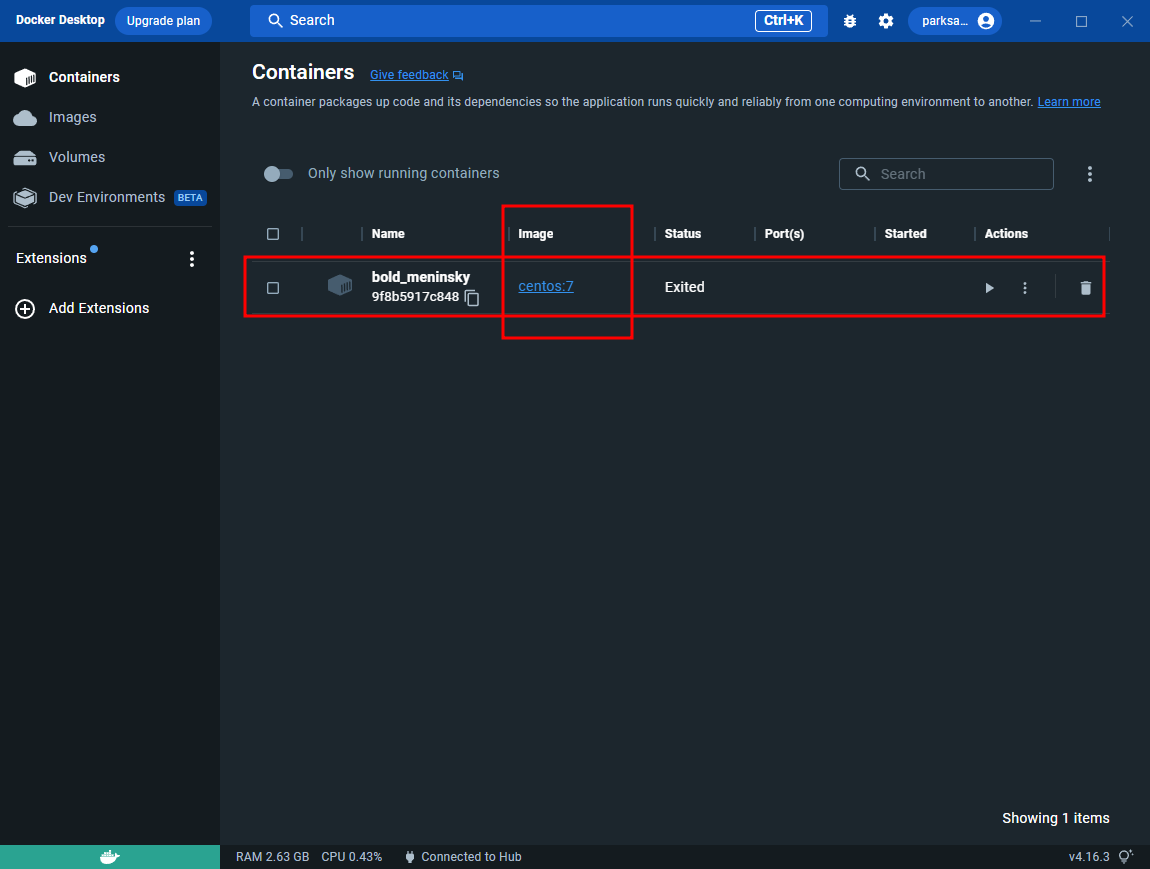Click the Exited status text
Viewport: 1150px width, 869px height.
pos(684,287)
